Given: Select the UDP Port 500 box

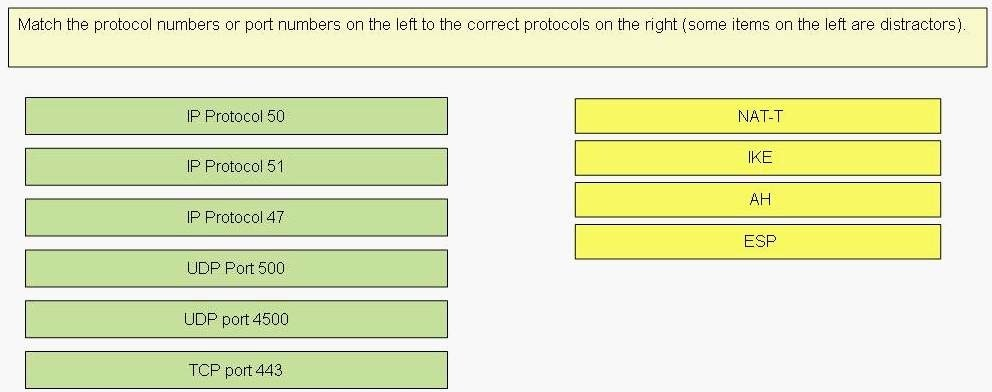Looking at the screenshot, I should (x=236, y=268).
